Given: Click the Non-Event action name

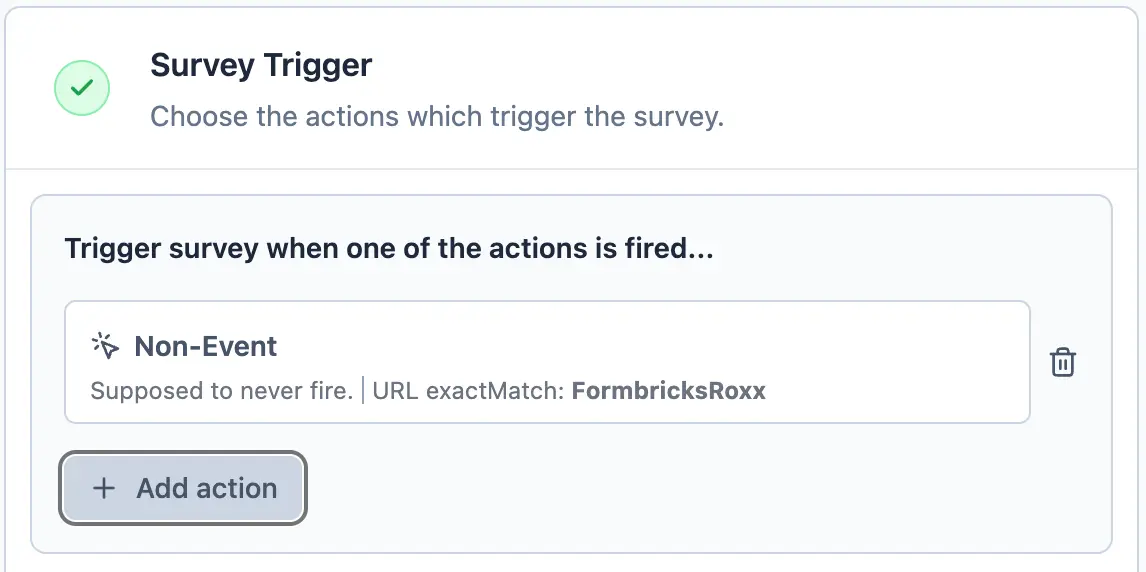Looking at the screenshot, I should click(x=206, y=346).
